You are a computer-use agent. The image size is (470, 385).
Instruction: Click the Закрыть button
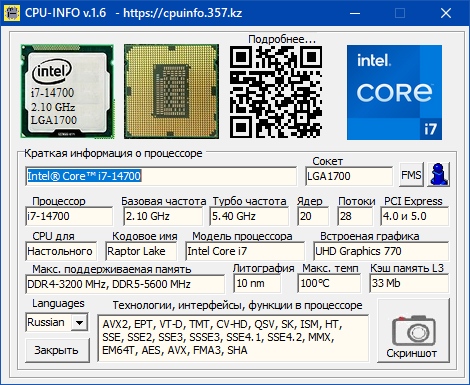point(57,350)
